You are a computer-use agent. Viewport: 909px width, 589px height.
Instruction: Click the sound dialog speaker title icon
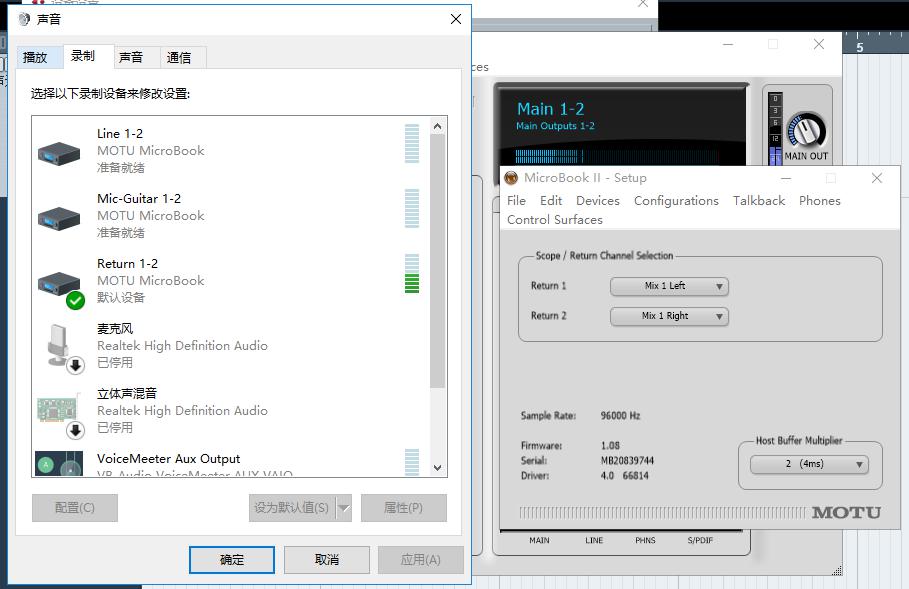(x=24, y=19)
